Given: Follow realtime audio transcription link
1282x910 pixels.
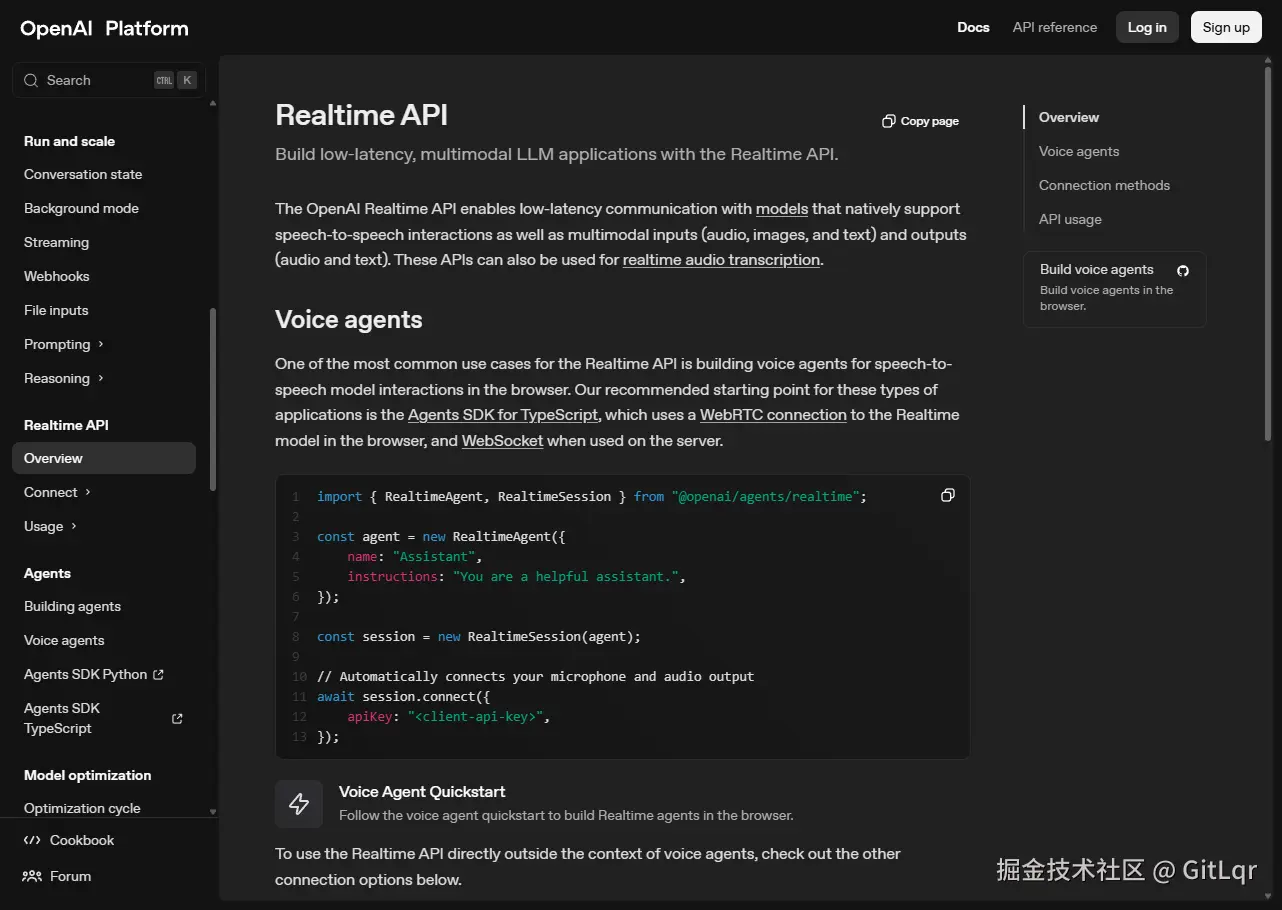Looking at the screenshot, I should tap(721, 260).
